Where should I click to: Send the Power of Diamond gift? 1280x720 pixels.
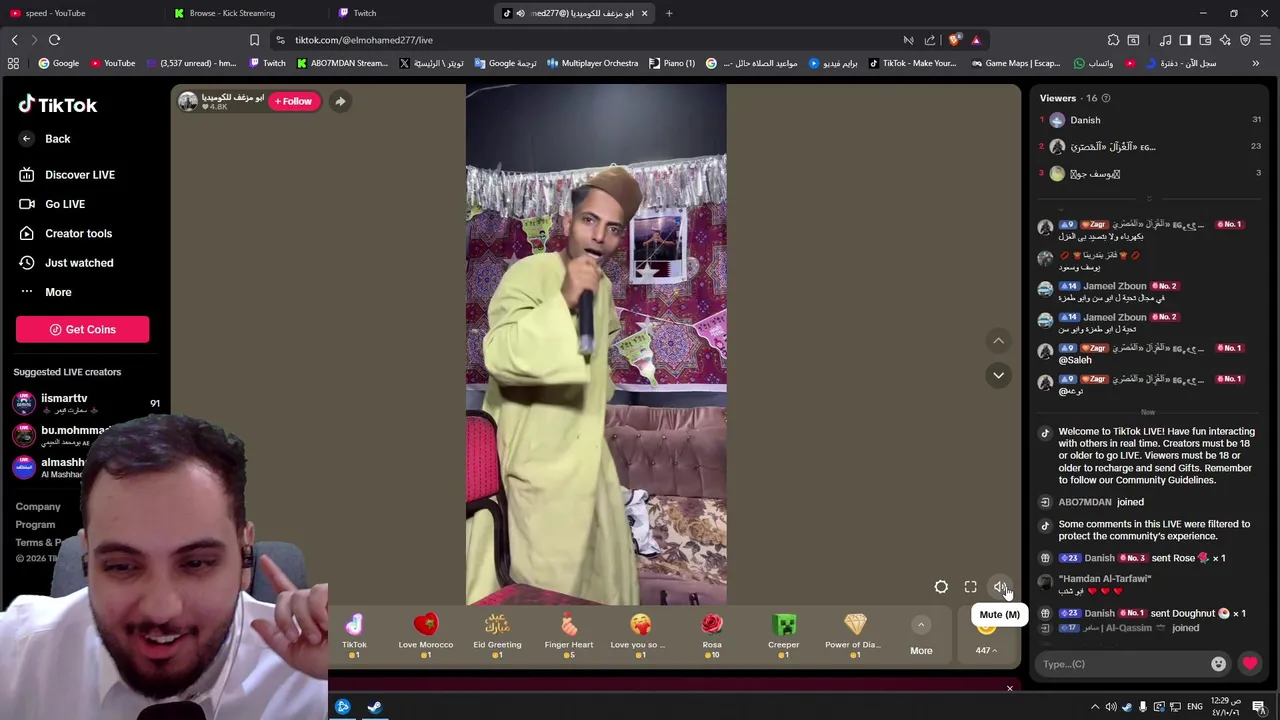(x=855, y=635)
